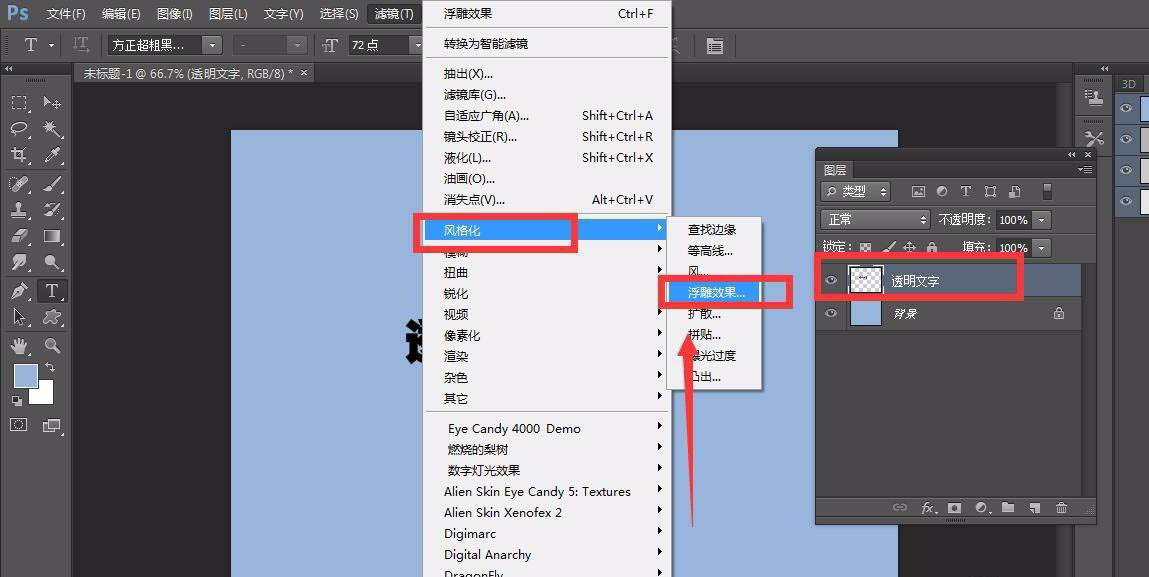Lock all for the layer
The height and width of the screenshot is (577, 1149).
click(932, 247)
